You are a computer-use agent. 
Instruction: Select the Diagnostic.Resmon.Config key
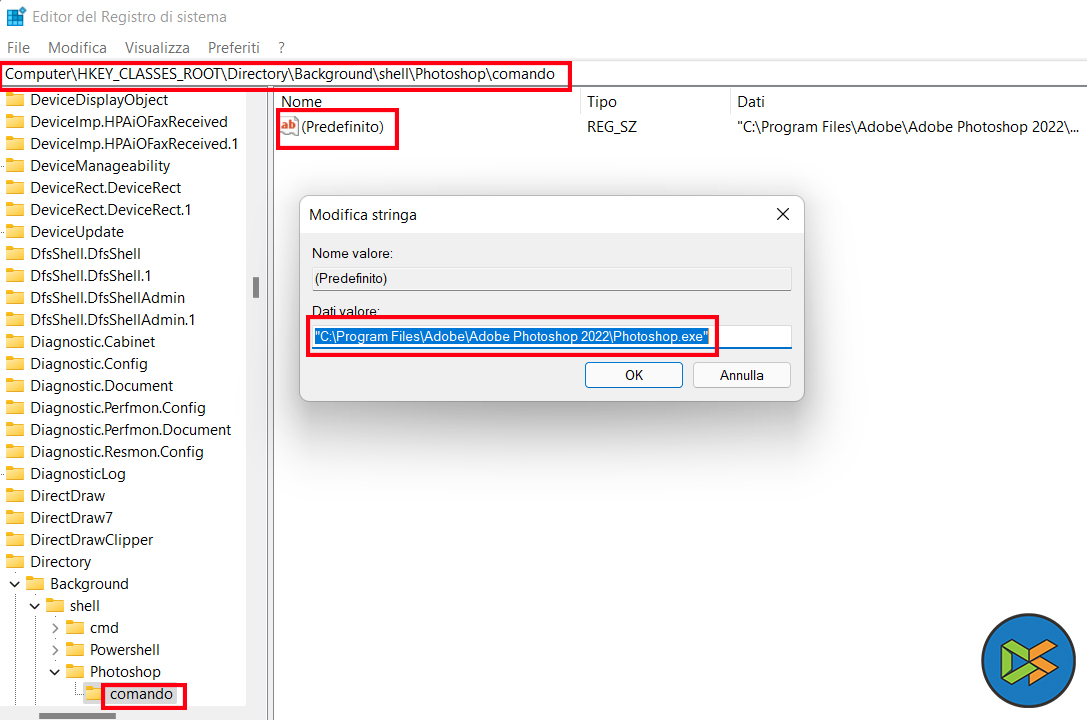[116, 452]
